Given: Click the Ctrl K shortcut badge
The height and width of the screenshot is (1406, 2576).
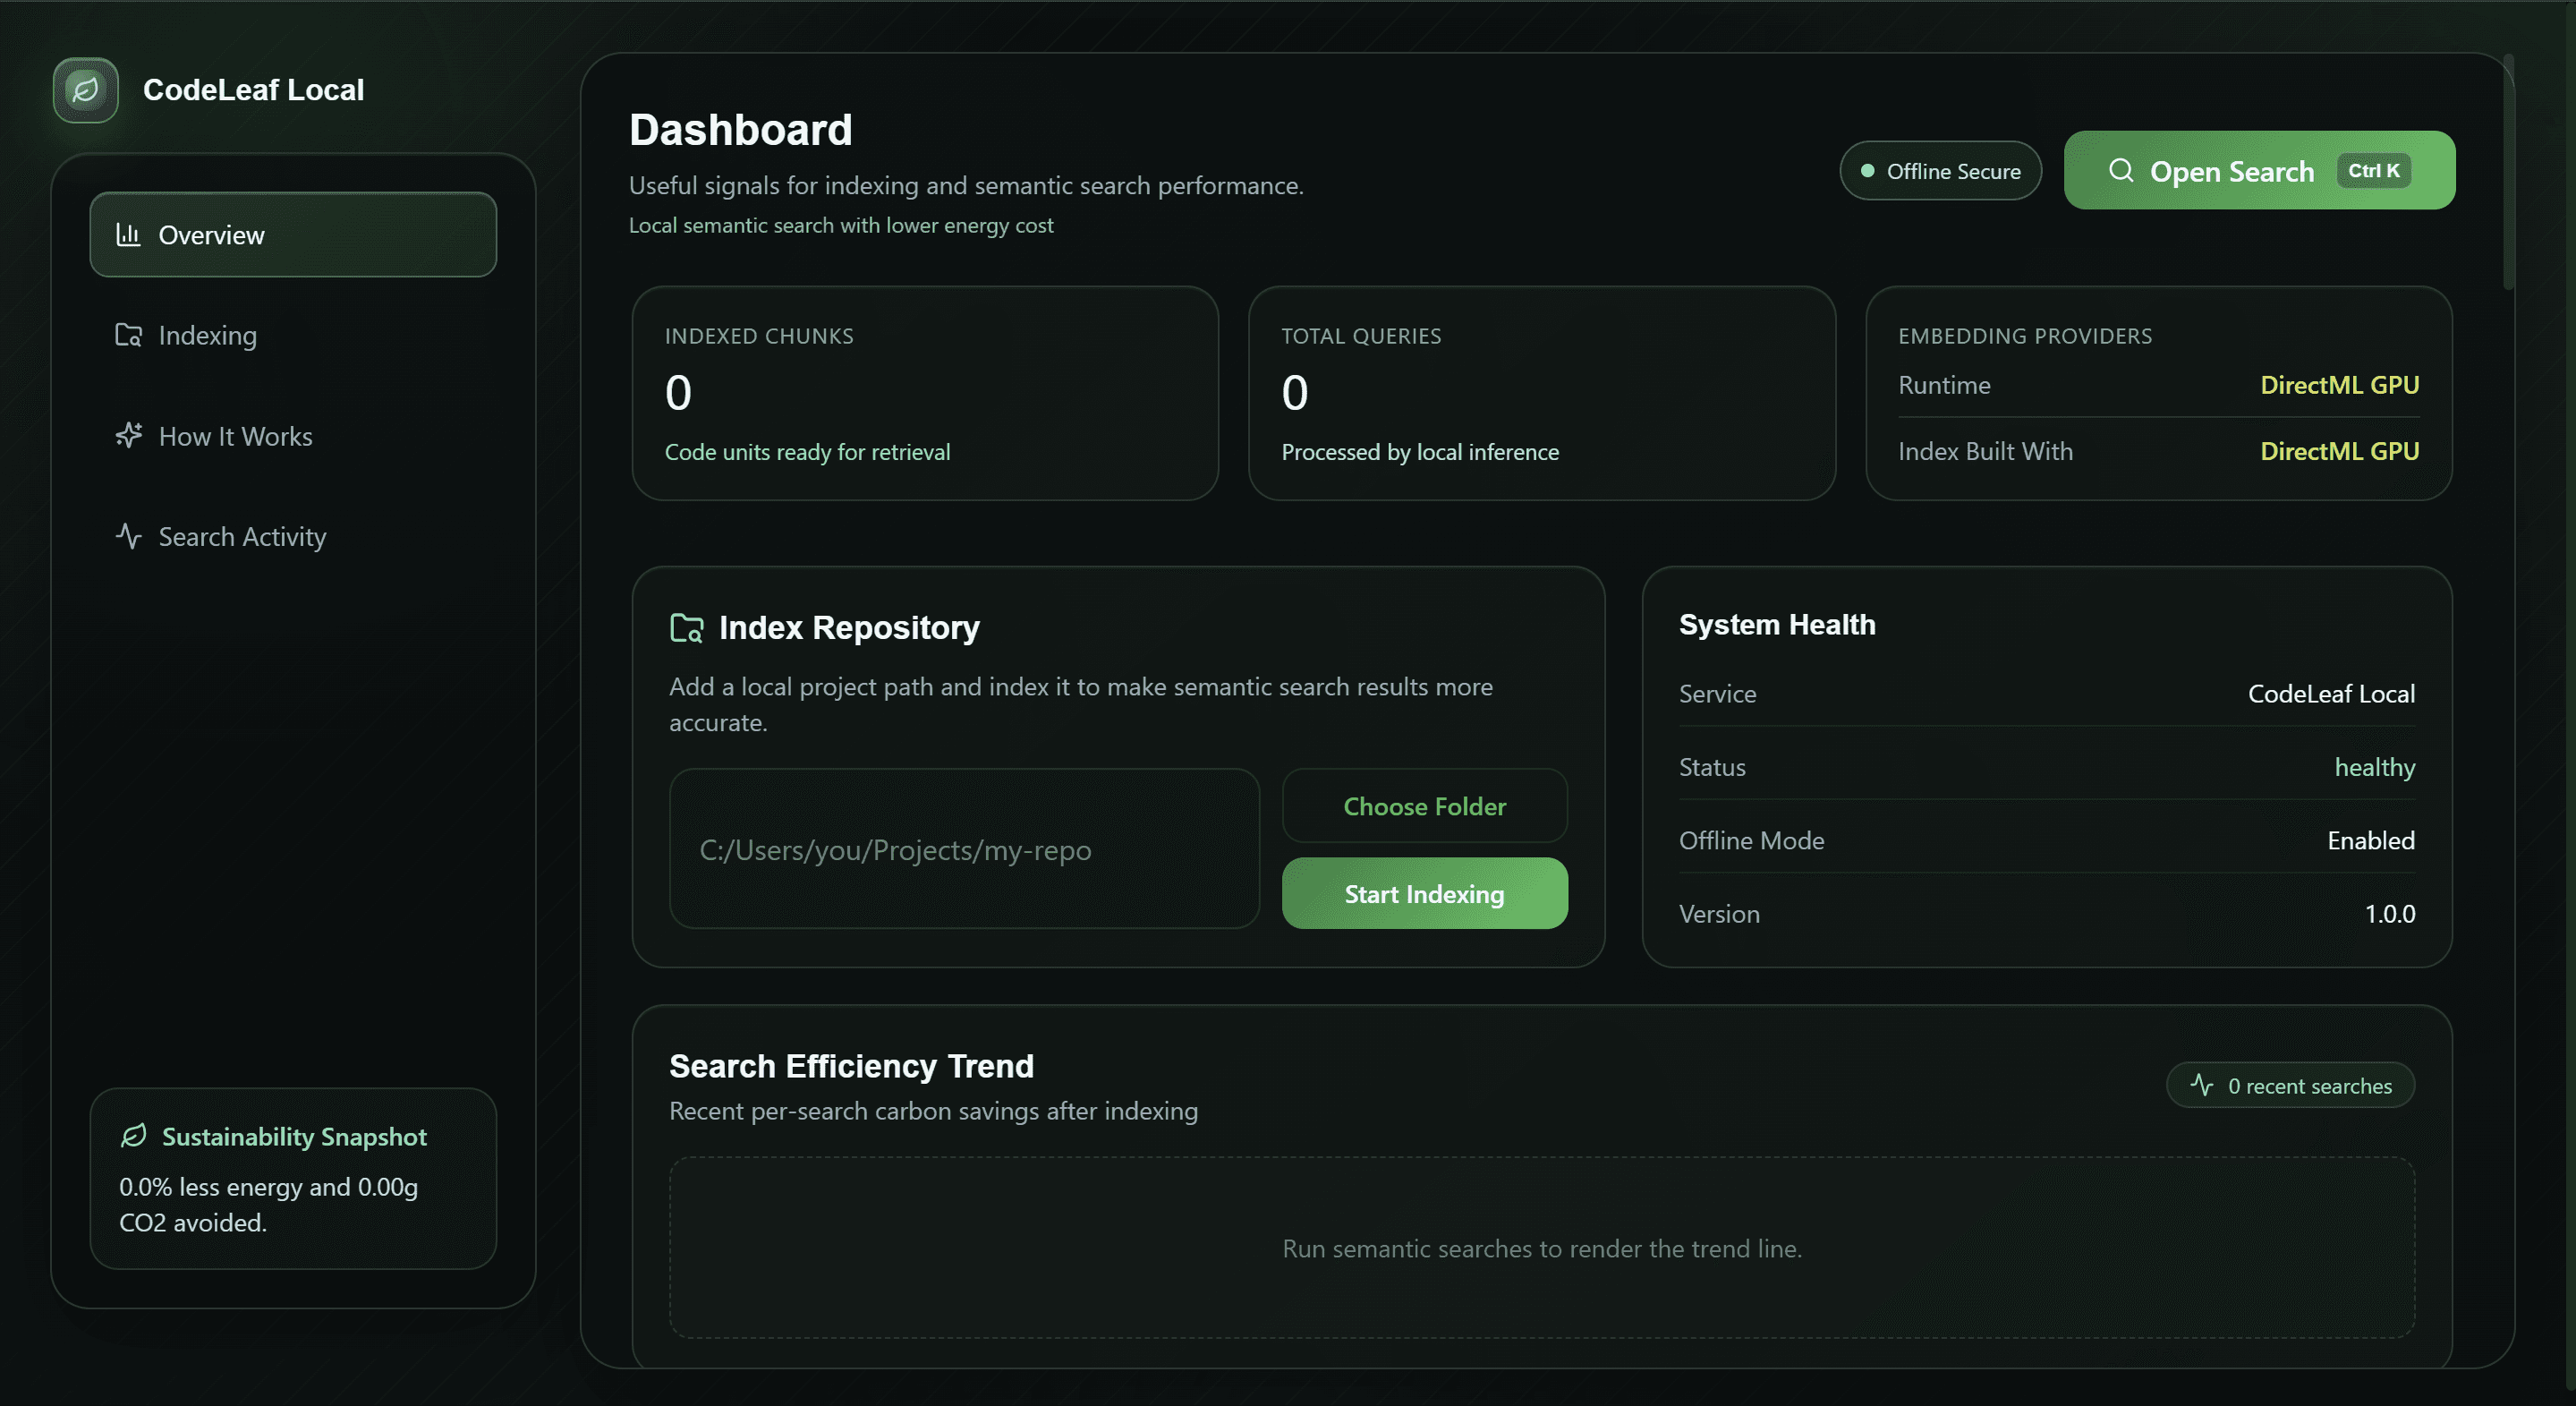Looking at the screenshot, I should point(2373,171).
